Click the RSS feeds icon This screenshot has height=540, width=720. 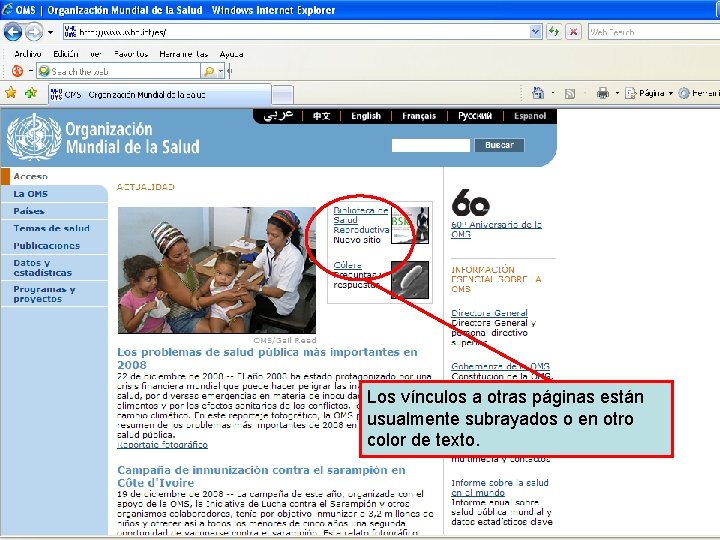(570, 94)
